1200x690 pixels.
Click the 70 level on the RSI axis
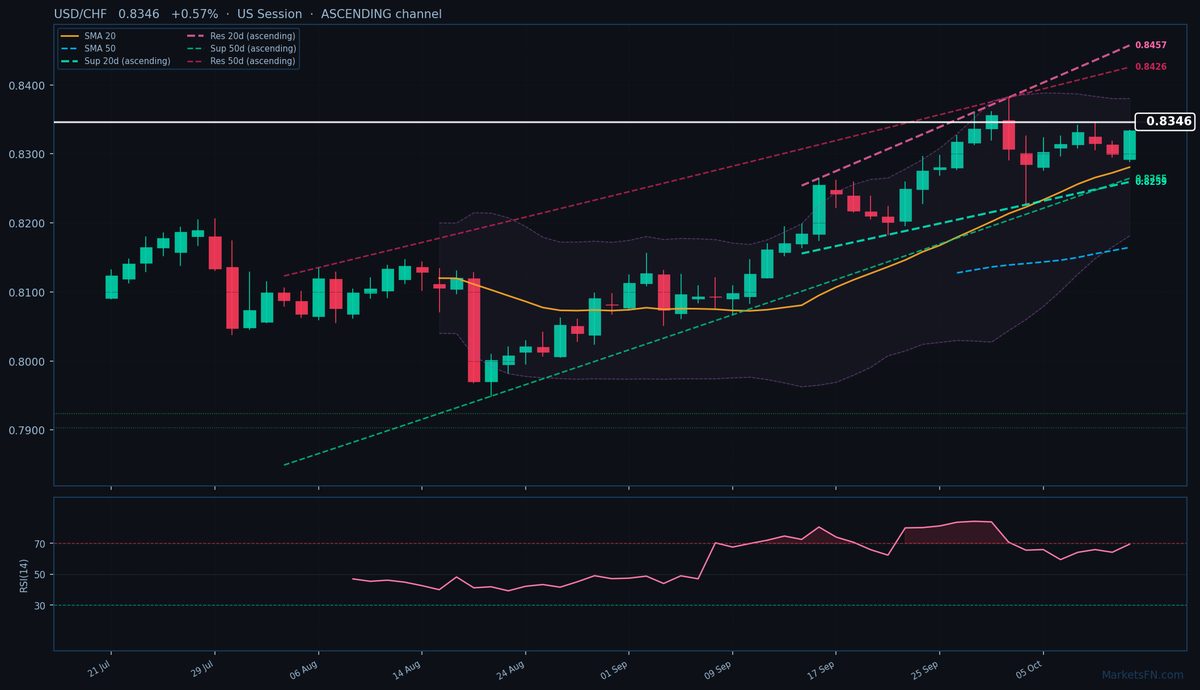point(42,544)
